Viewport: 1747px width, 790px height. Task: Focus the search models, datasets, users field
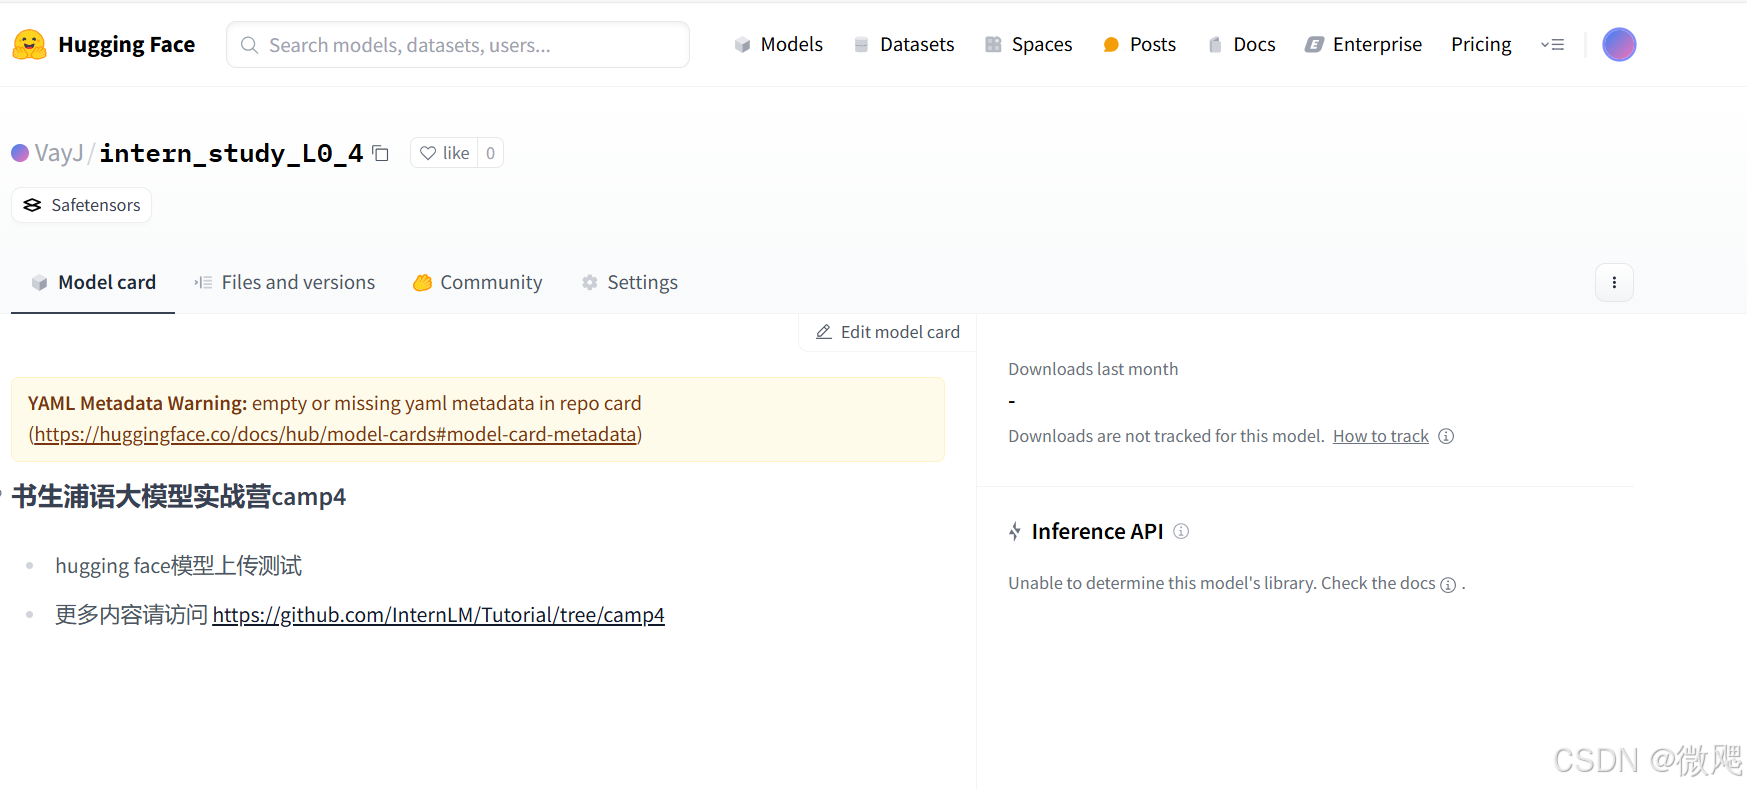pyautogui.click(x=458, y=45)
